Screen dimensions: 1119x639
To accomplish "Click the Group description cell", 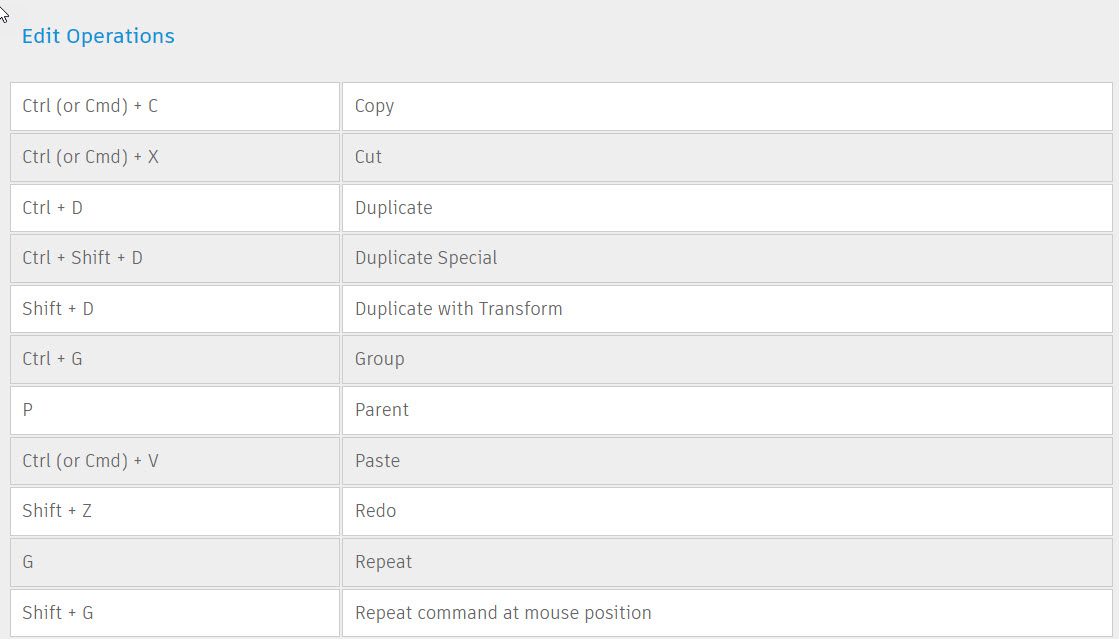I will point(727,359).
